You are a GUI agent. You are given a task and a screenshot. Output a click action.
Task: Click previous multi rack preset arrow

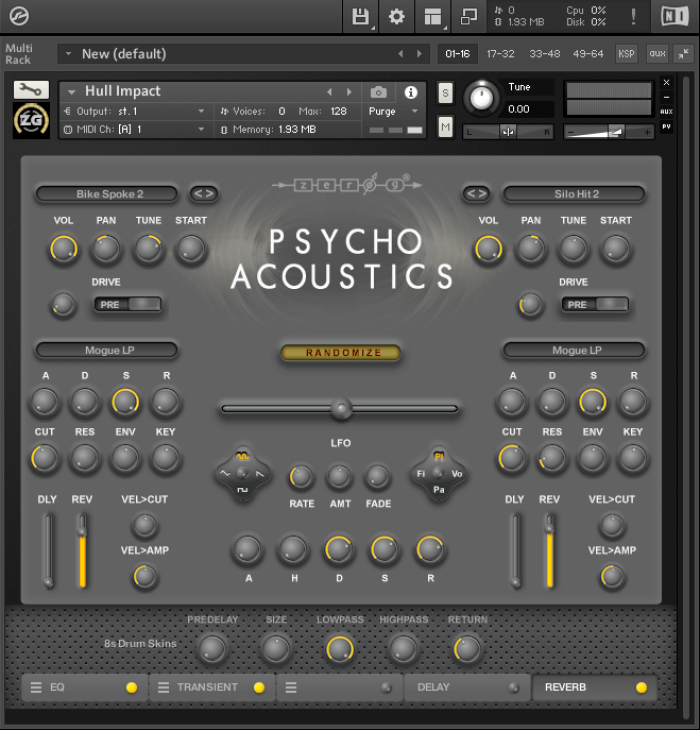(x=400, y=54)
